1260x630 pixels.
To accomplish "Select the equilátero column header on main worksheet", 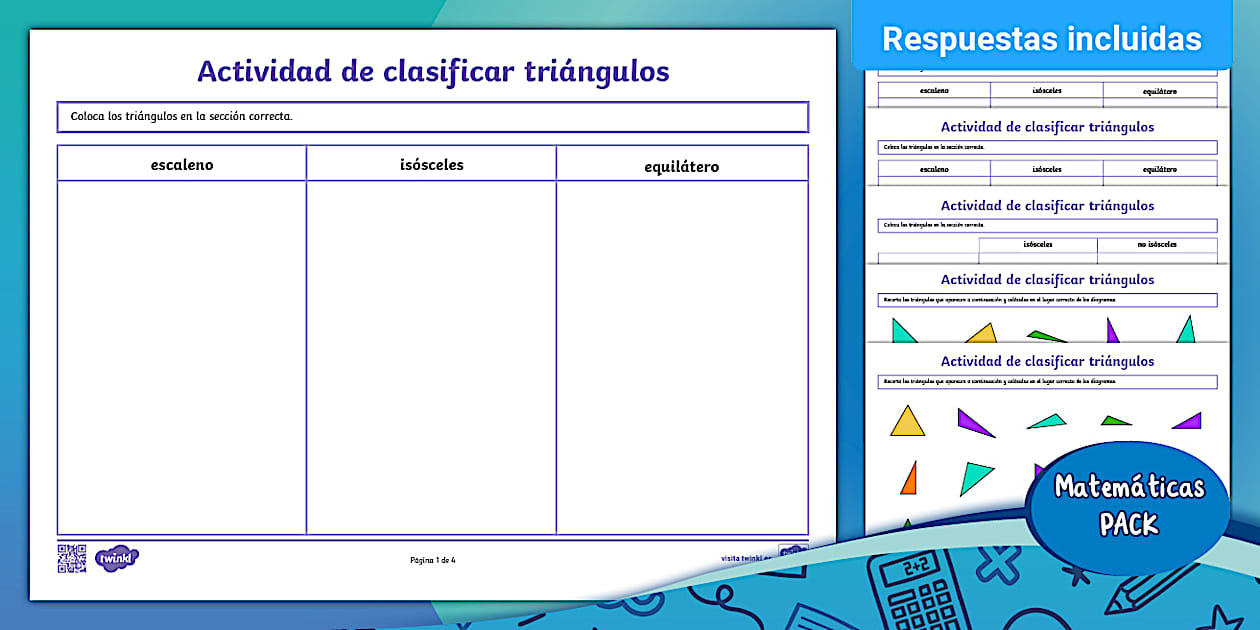I will click(x=681, y=166).
